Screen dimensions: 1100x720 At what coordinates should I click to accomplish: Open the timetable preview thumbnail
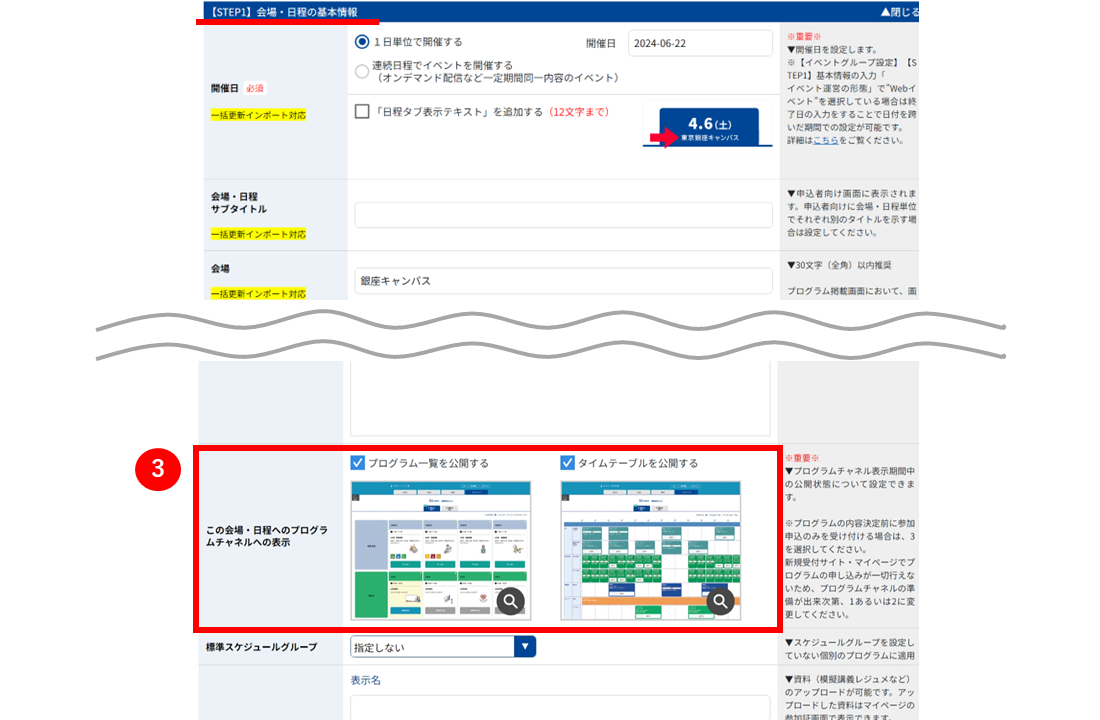[651, 550]
